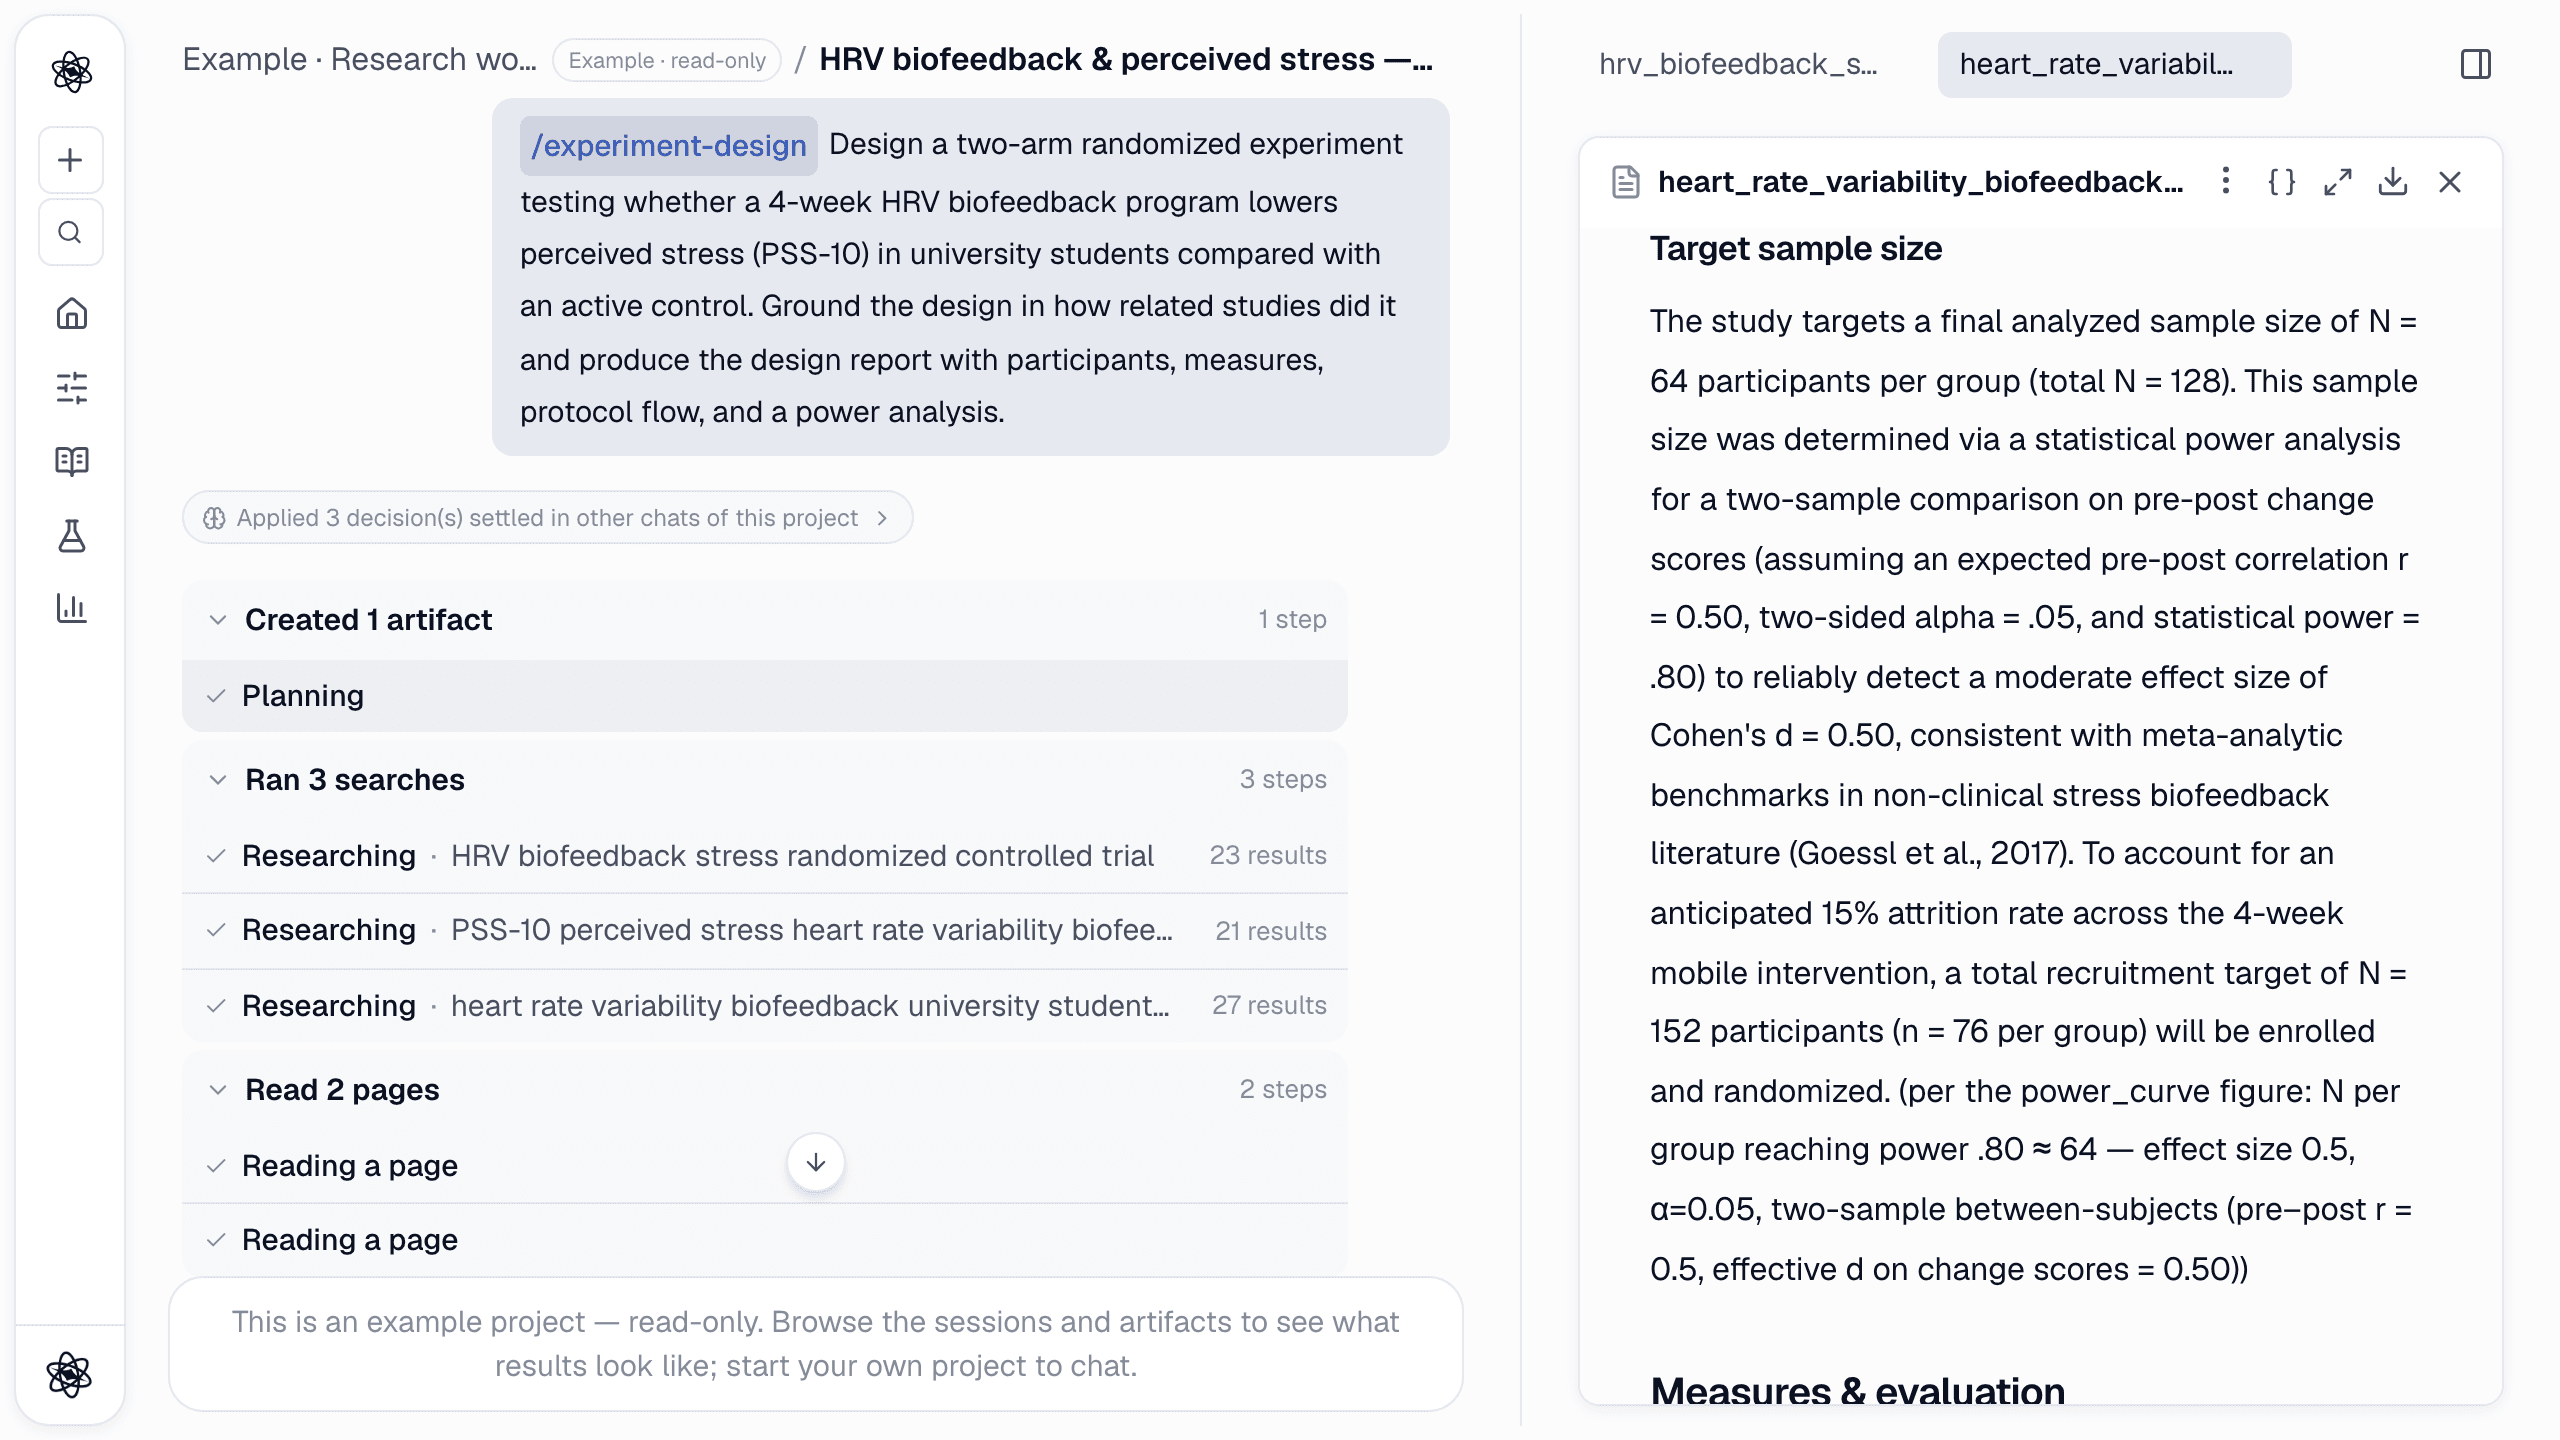Image resolution: width=2560 pixels, height=1440 pixels.
Task: Click the Measures & evaluation heading
Action: coord(1857,1391)
